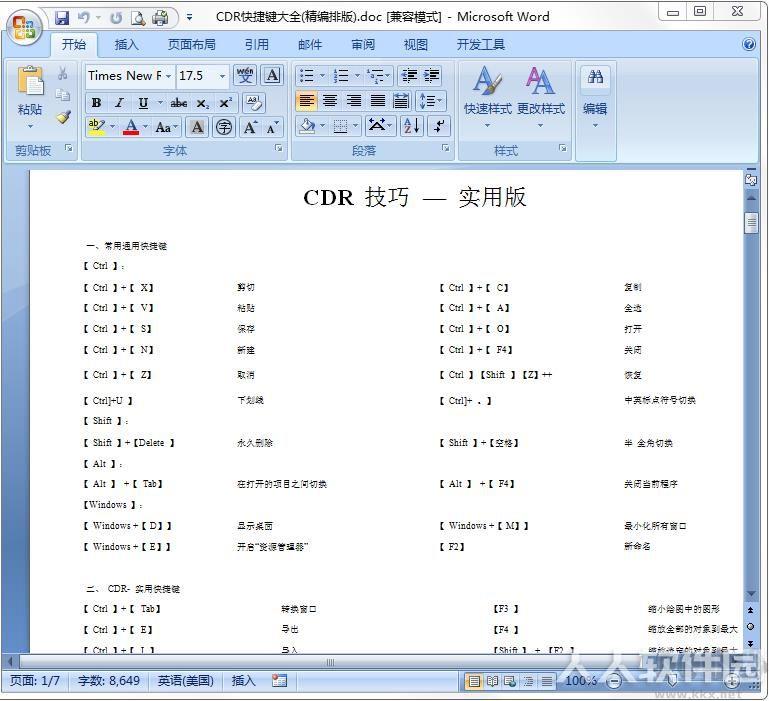Switch to full-screen reading view
Screen dimensions: 769x701
[492, 681]
